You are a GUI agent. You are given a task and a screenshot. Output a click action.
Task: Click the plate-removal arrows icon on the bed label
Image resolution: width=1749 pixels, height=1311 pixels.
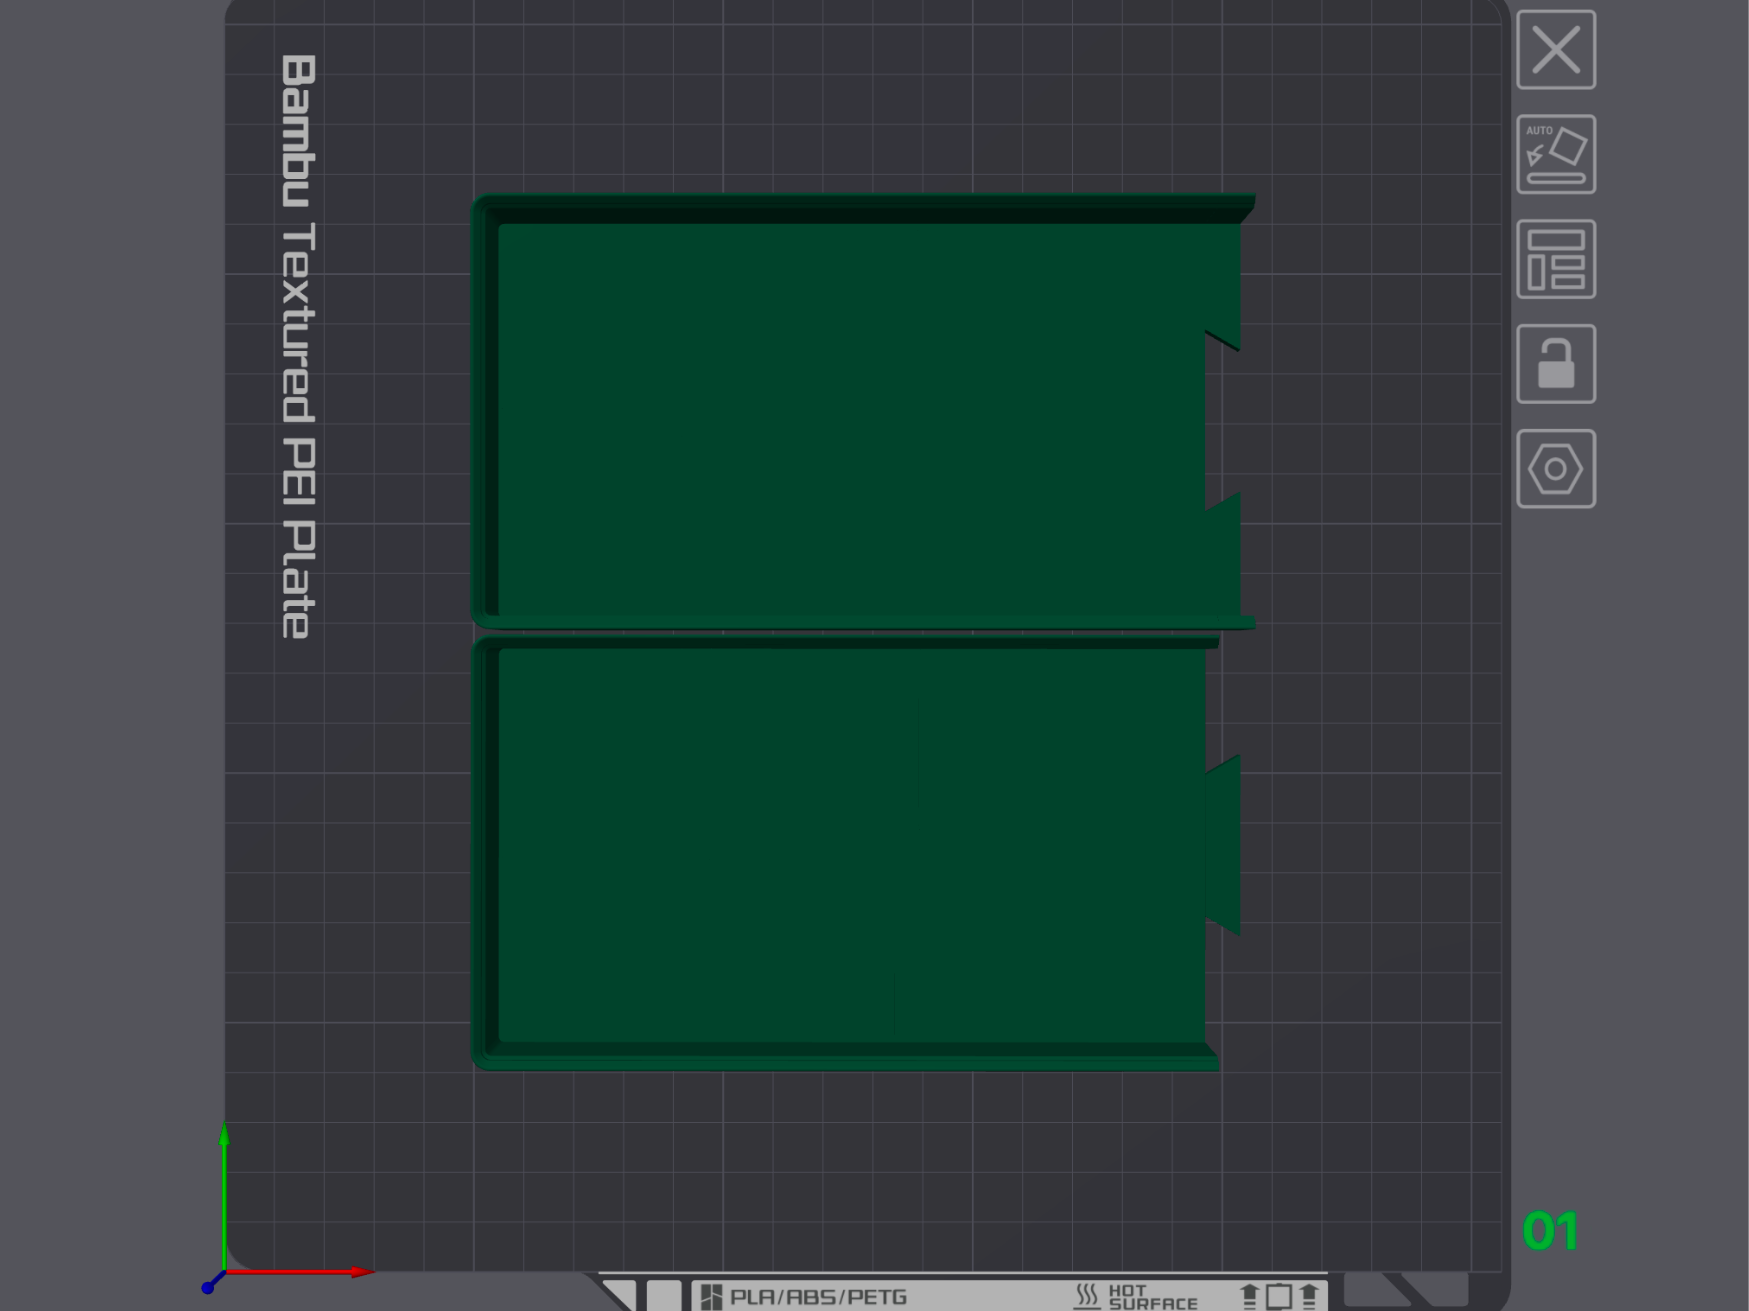[x=1279, y=1297]
